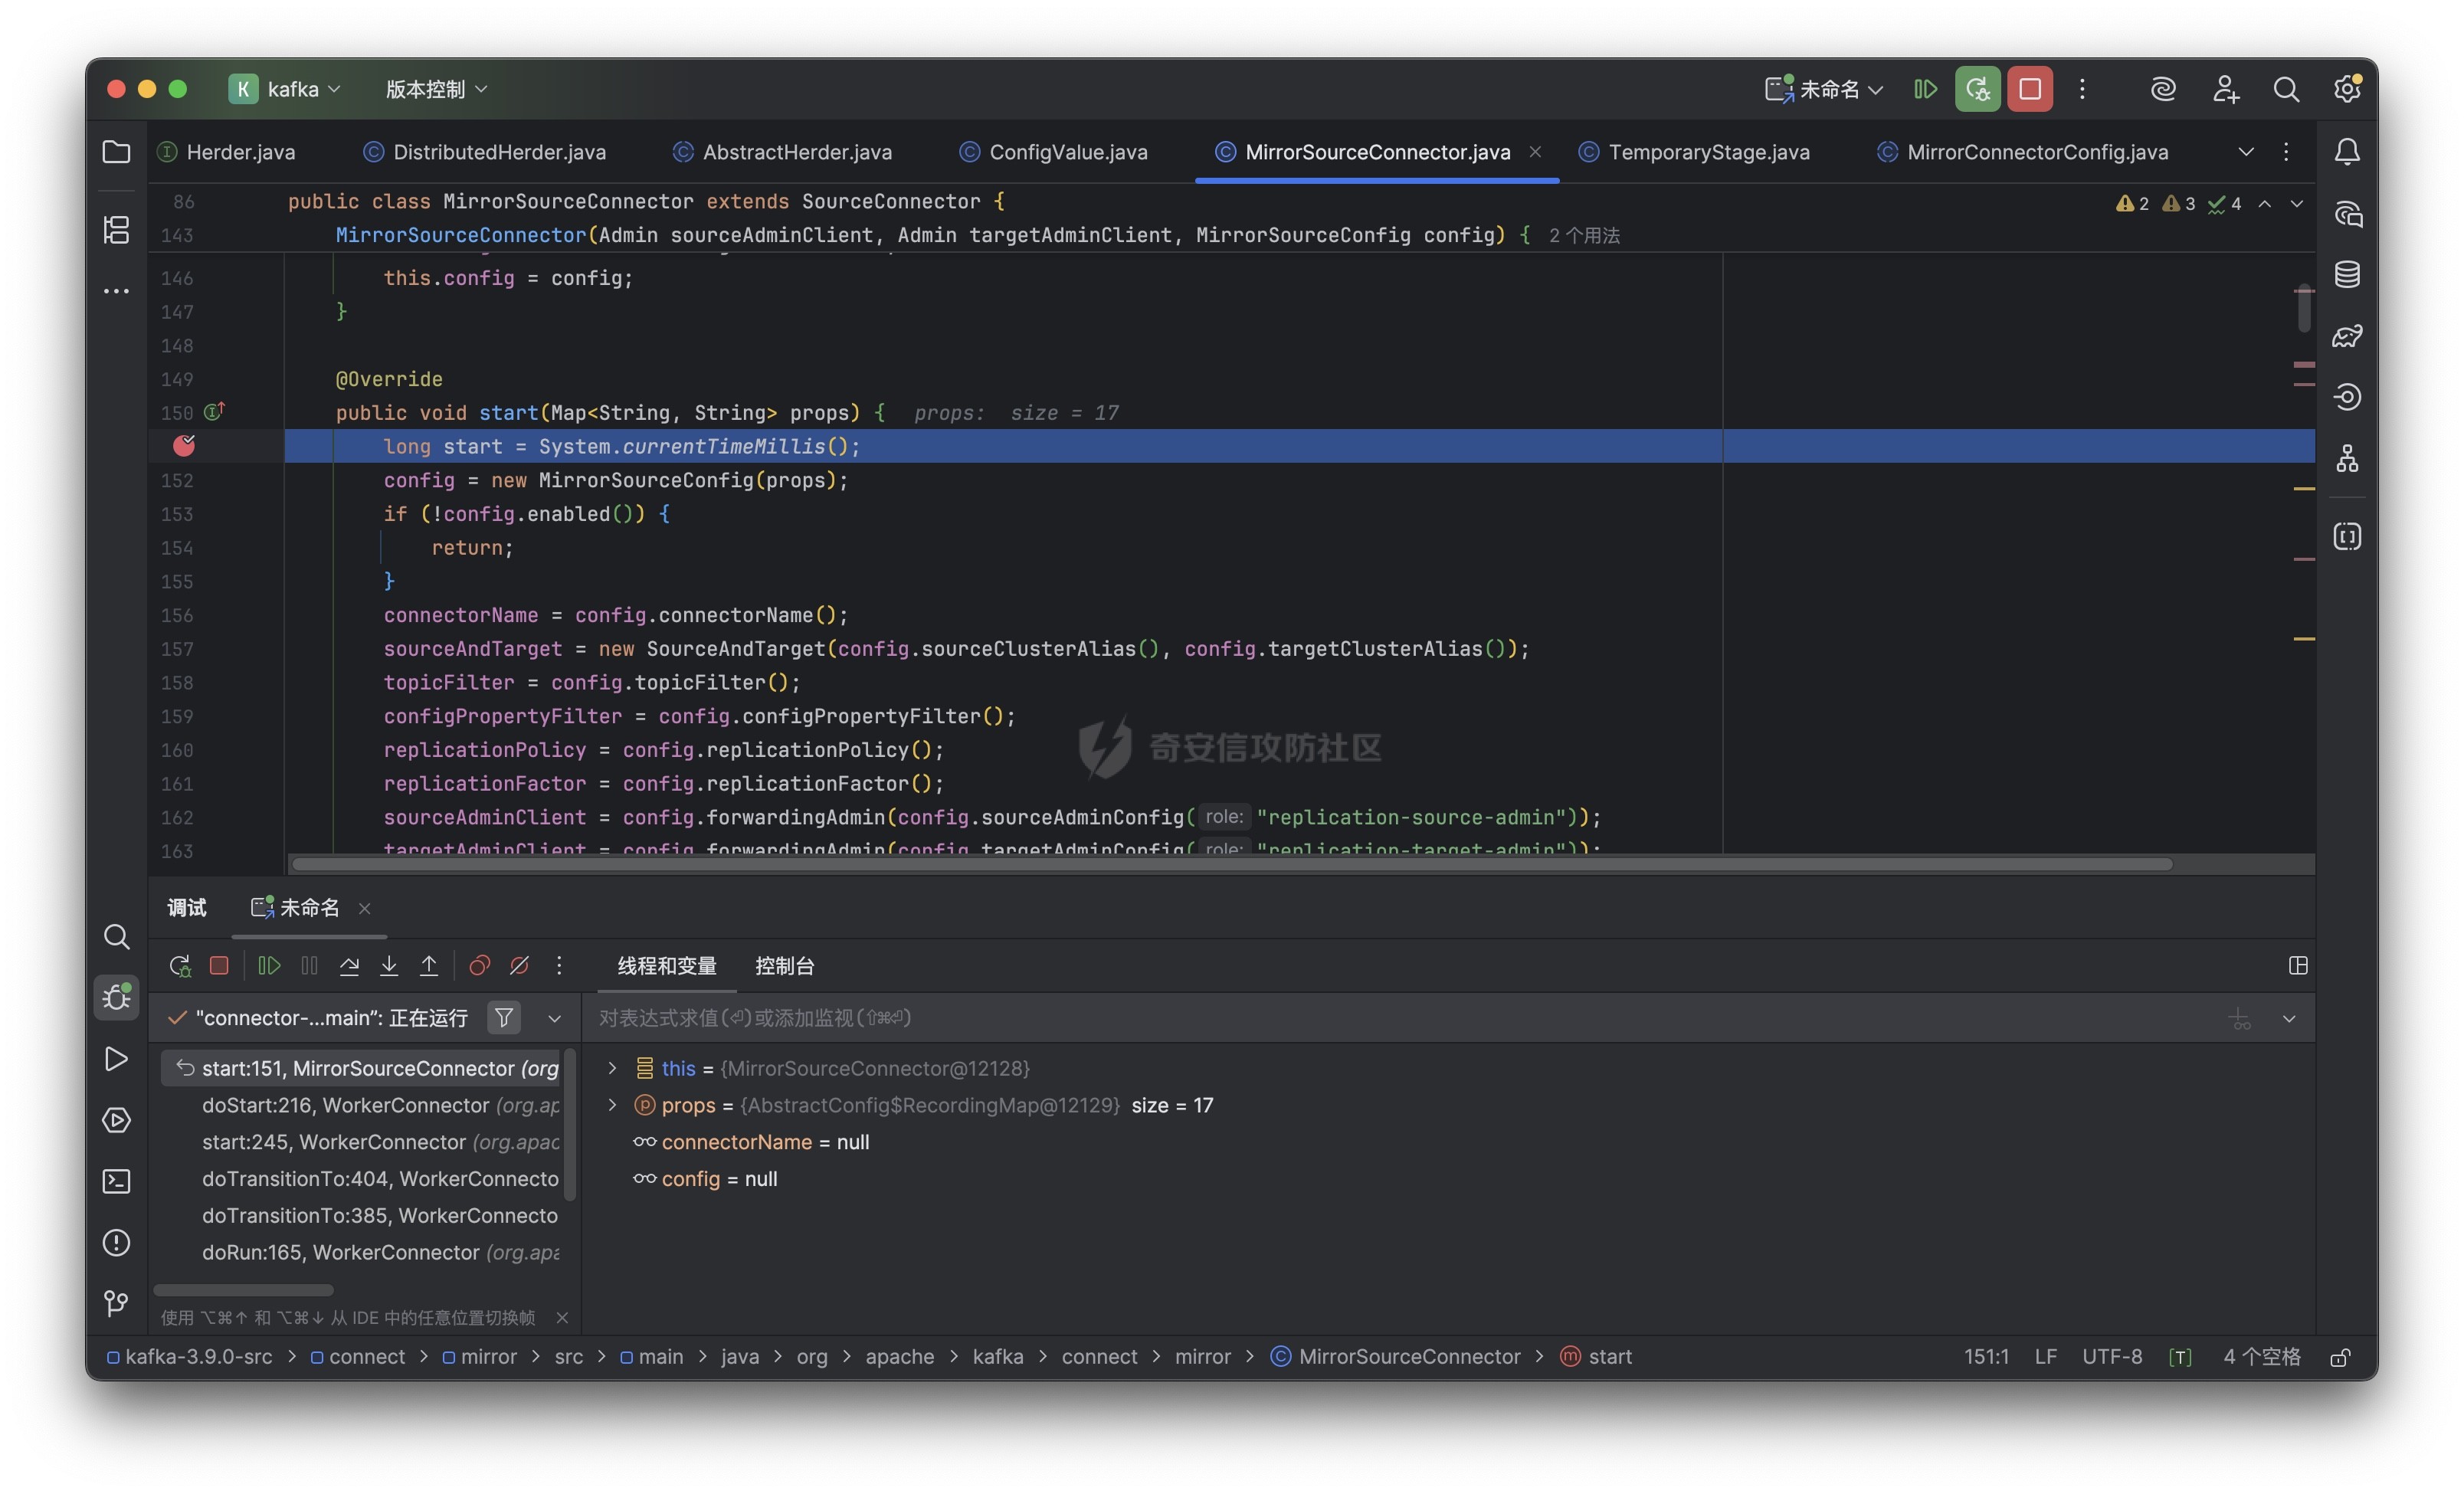Open more tool windows ellipsis in left sidebar
The image size is (2464, 1494).
[x=116, y=291]
